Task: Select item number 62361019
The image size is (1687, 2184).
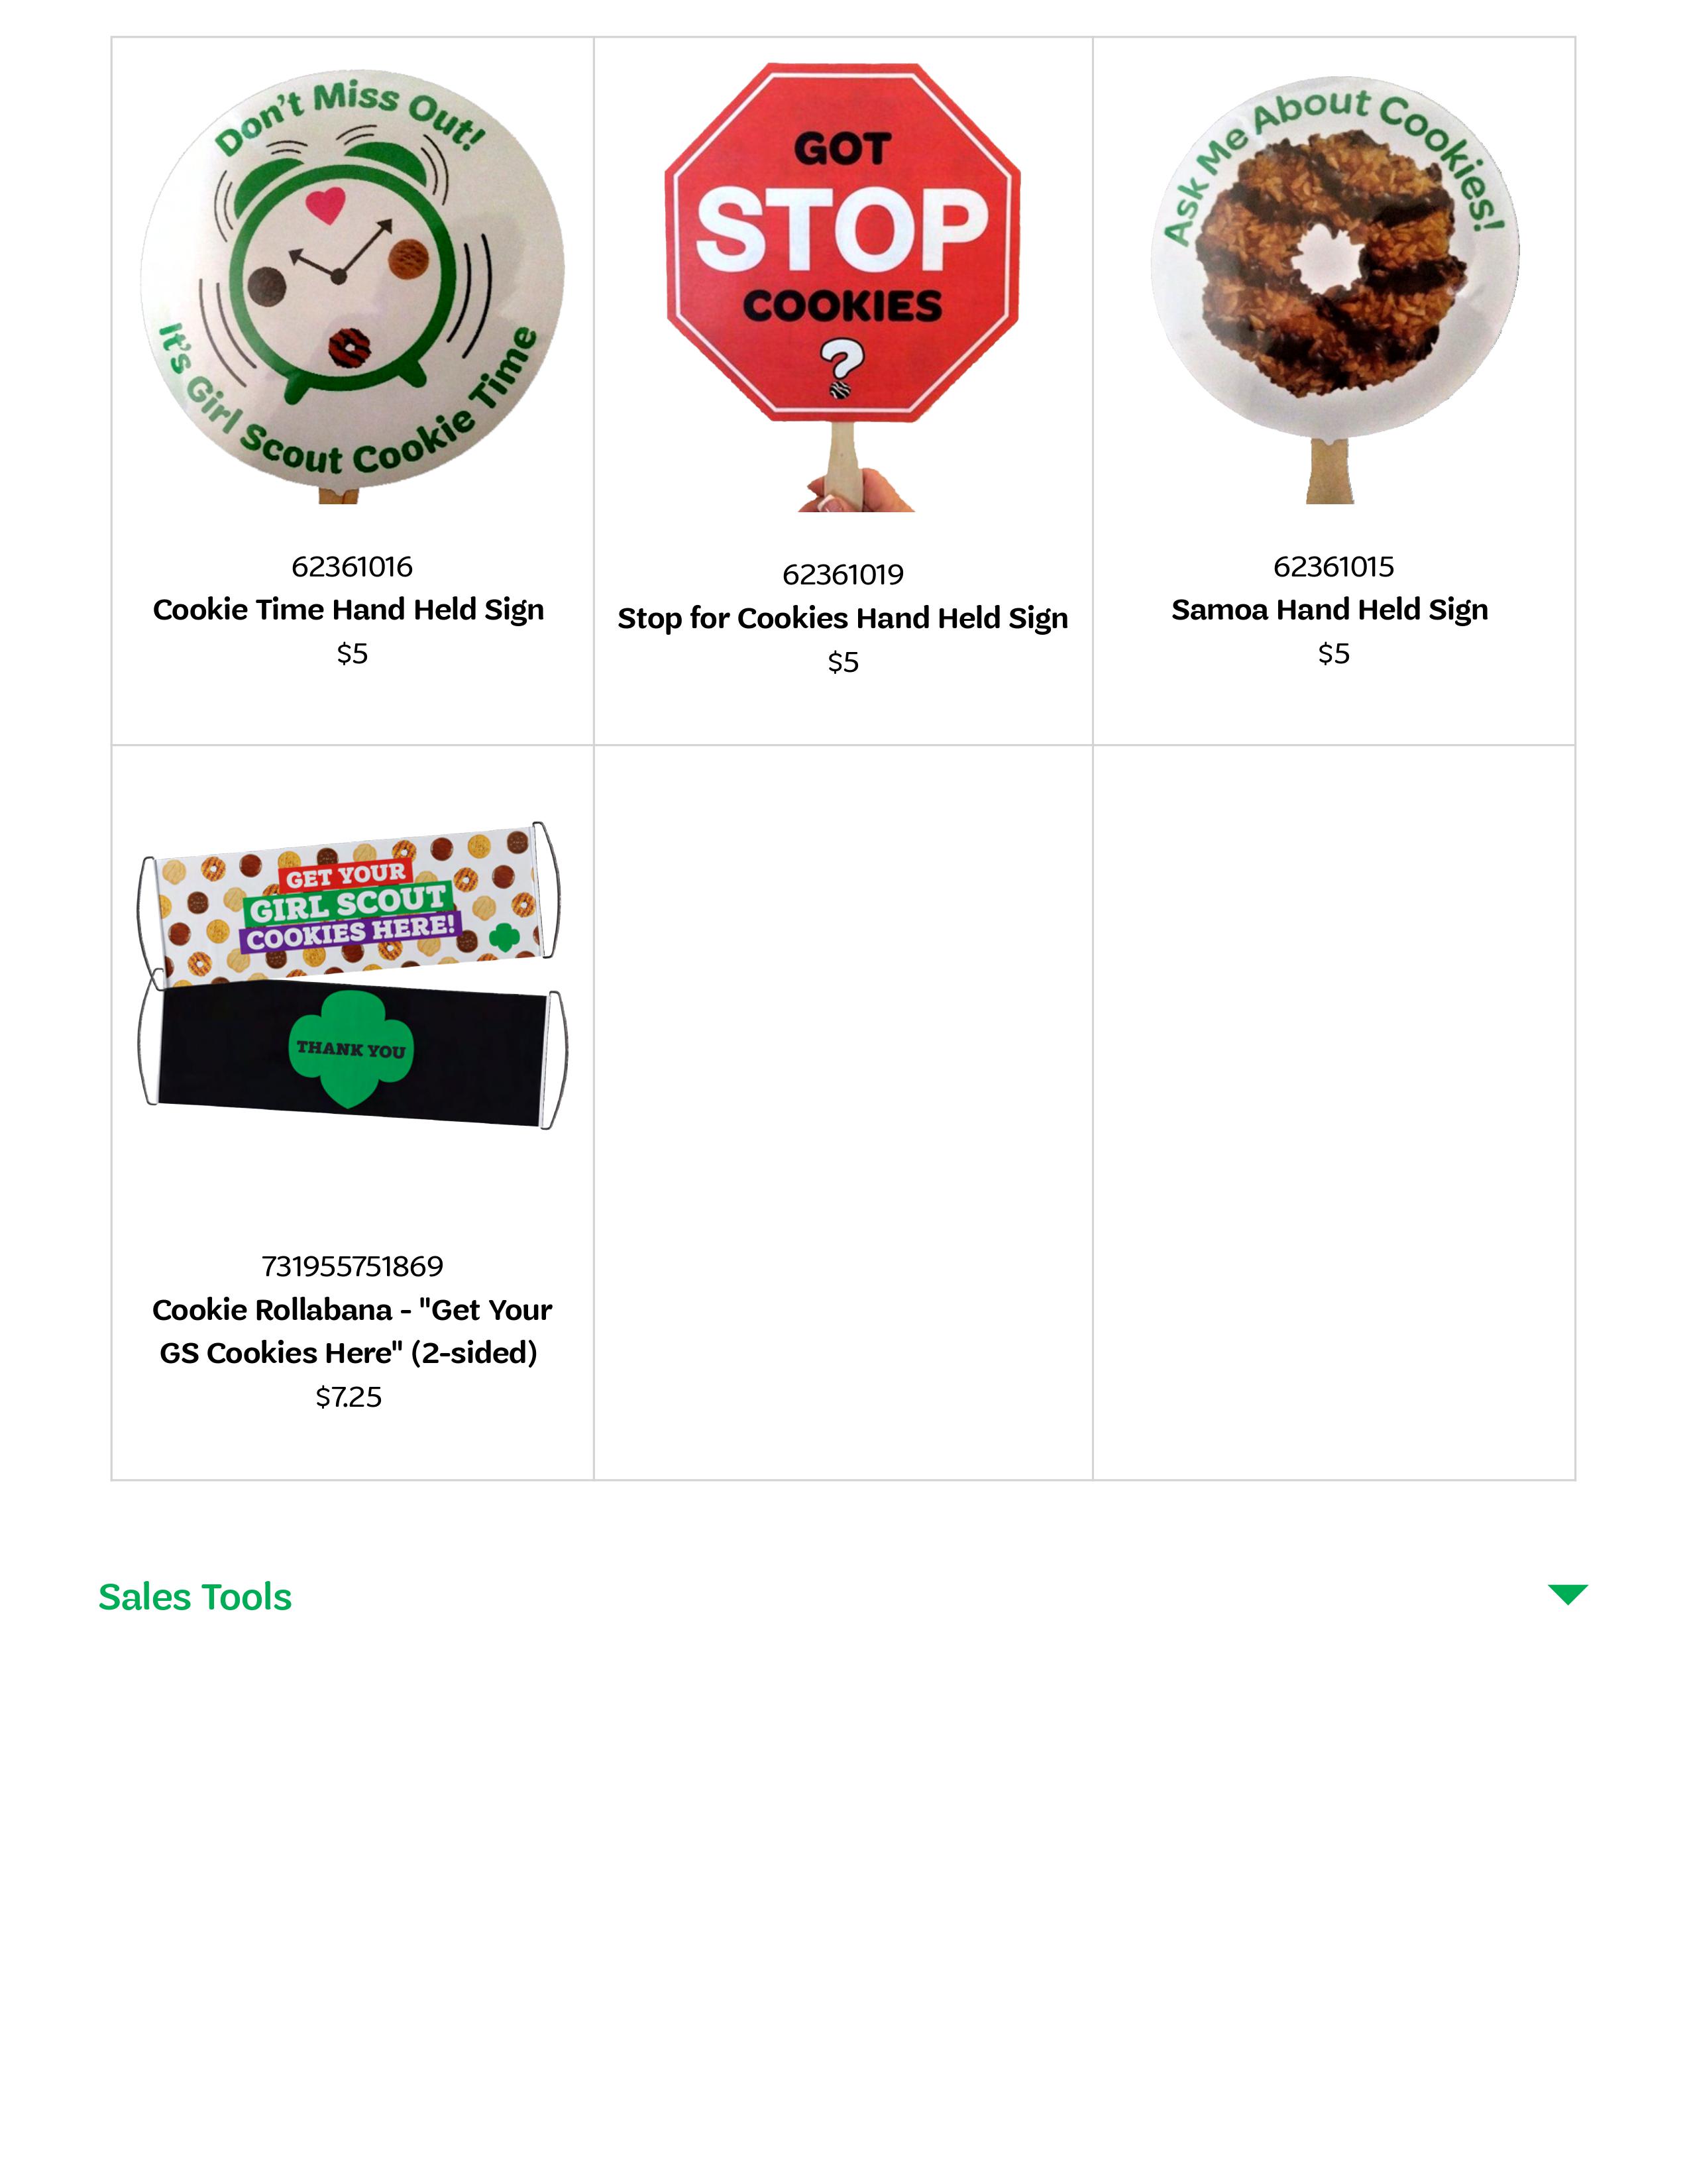Action: click(x=843, y=575)
